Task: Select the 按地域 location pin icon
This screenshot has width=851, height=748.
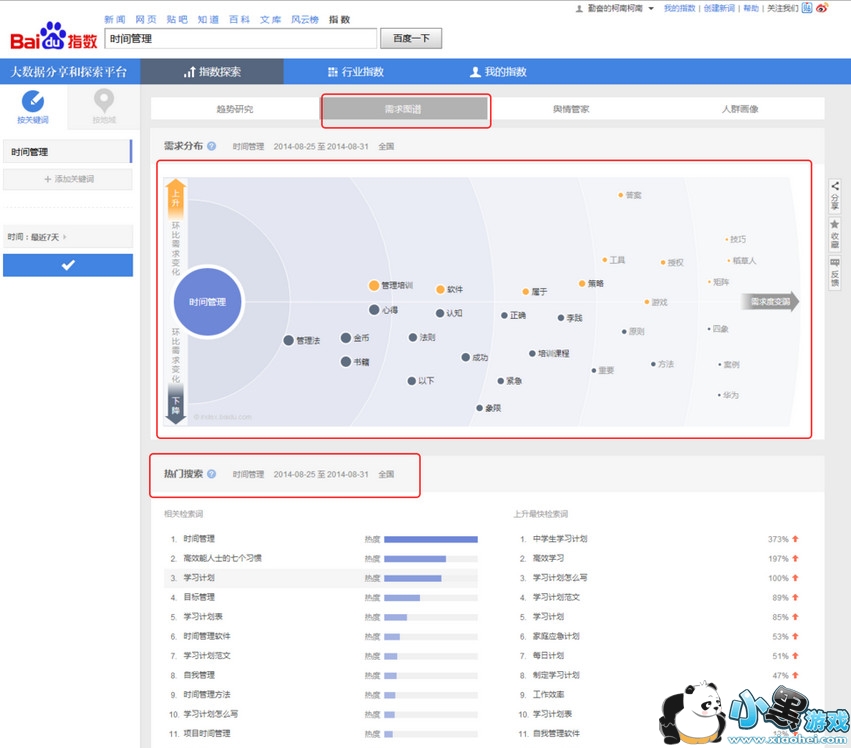Action: point(104,101)
